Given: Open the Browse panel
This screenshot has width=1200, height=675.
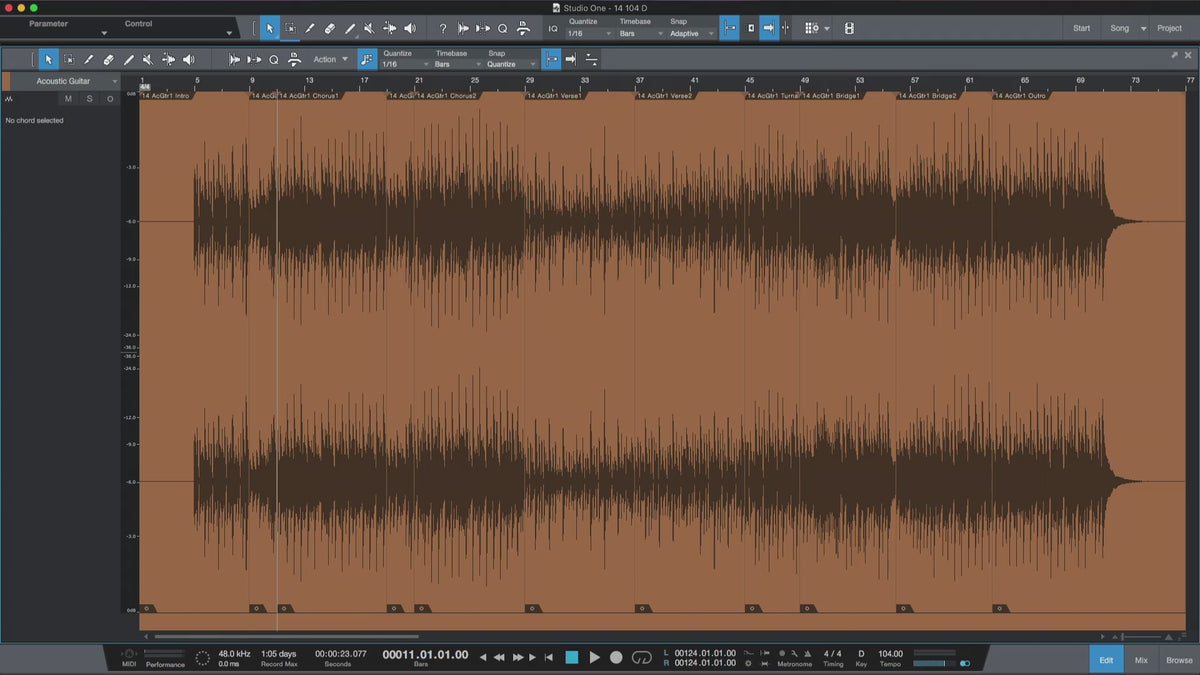Looking at the screenshot, I should 1179,660.
